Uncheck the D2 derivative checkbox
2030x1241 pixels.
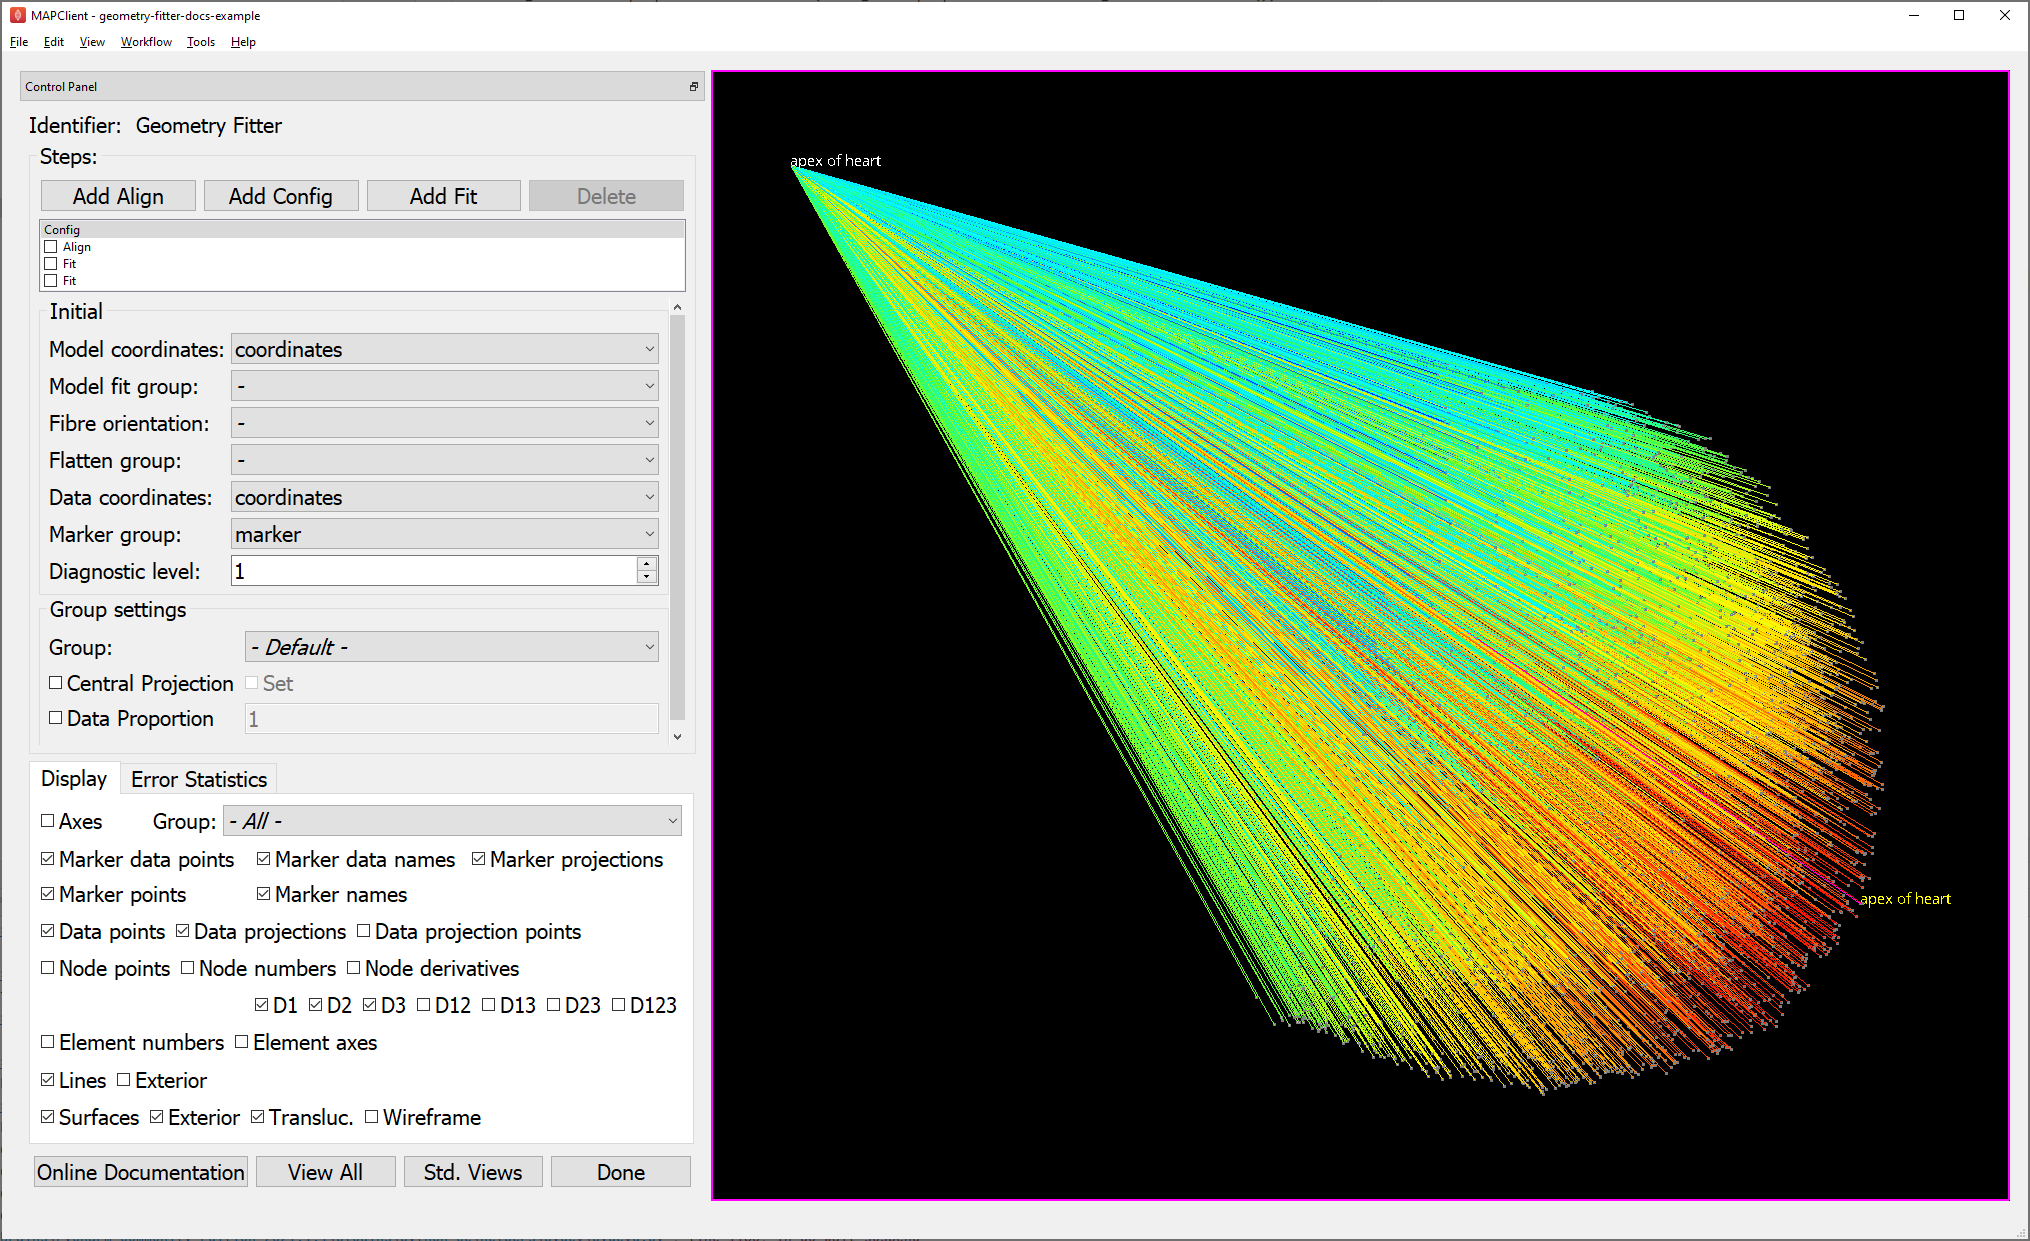[316, 1005]
